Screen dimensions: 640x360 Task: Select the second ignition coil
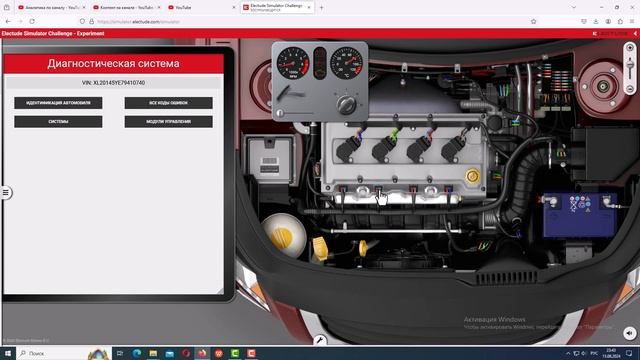(x=383, y=148)
